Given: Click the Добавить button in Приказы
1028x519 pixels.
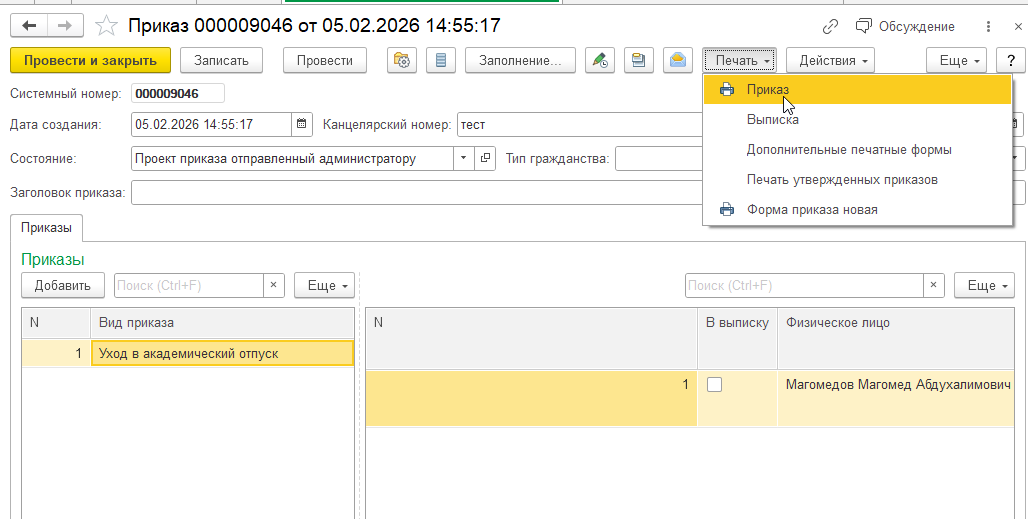Looking at the screenshot, I should point(63,285).
